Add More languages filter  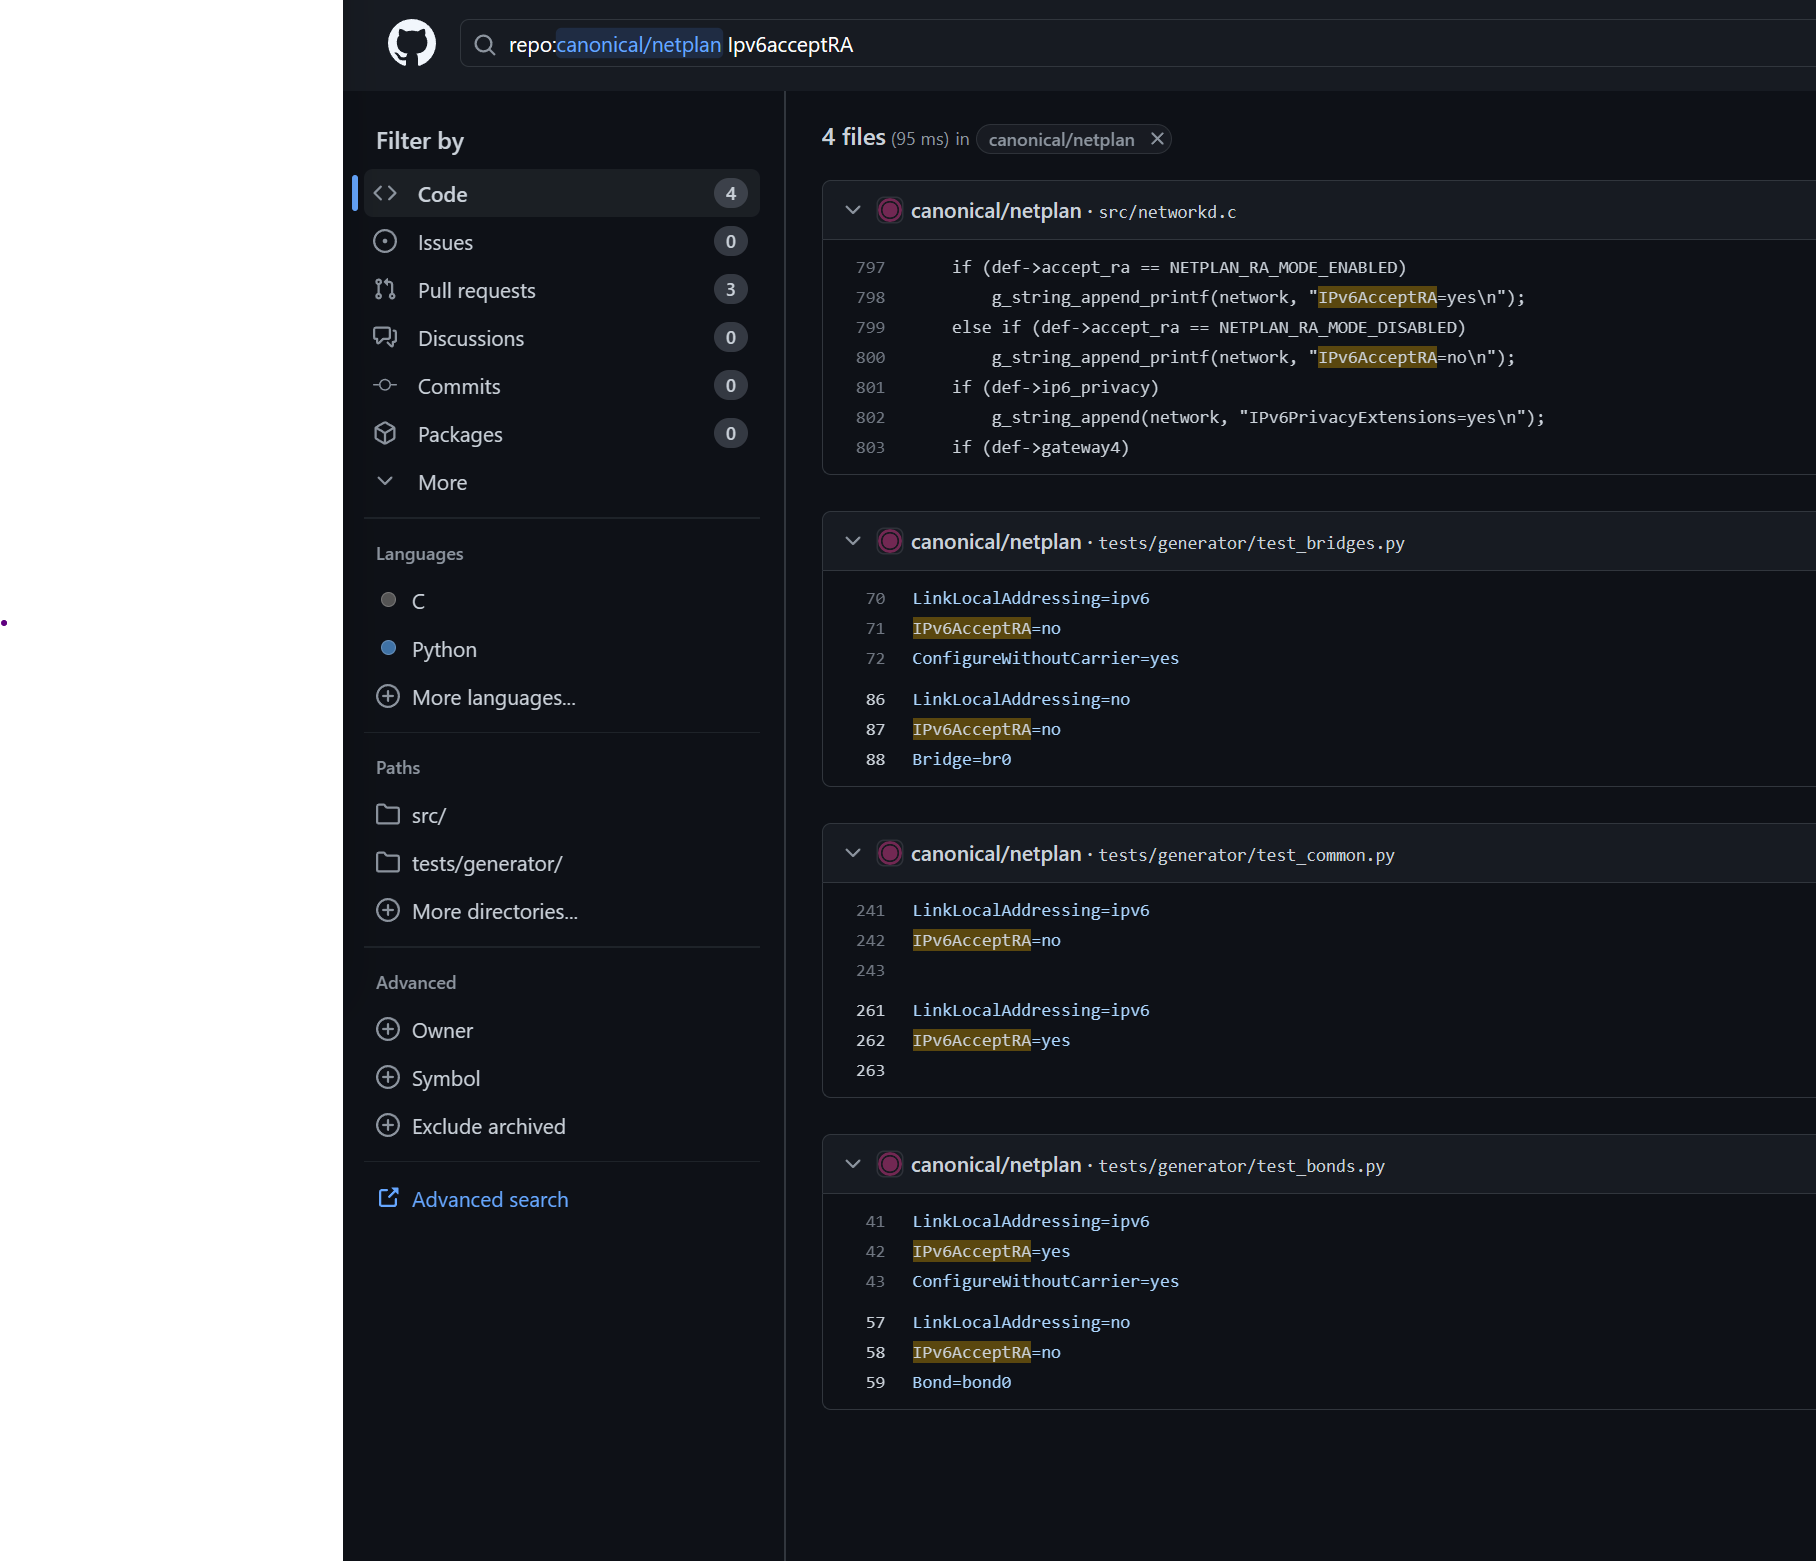click(492, 697)
